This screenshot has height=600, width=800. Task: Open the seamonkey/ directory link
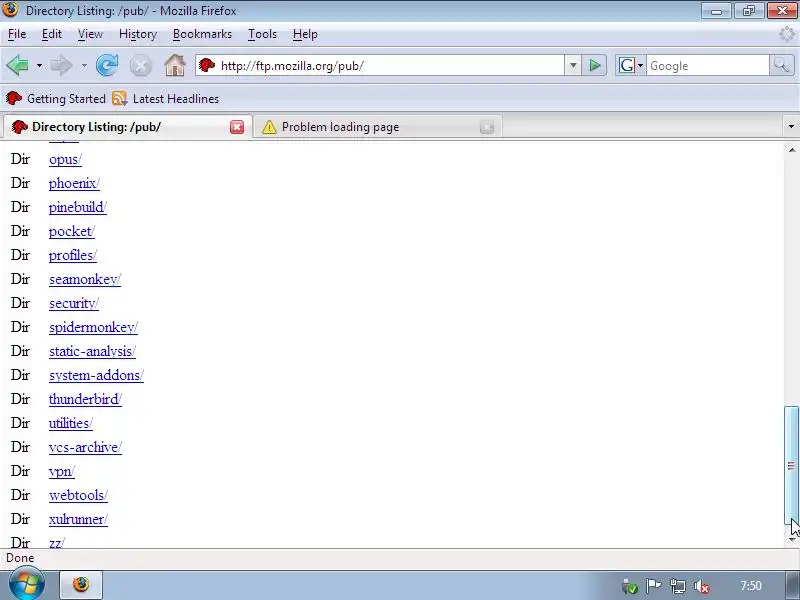tap(85, 279)
